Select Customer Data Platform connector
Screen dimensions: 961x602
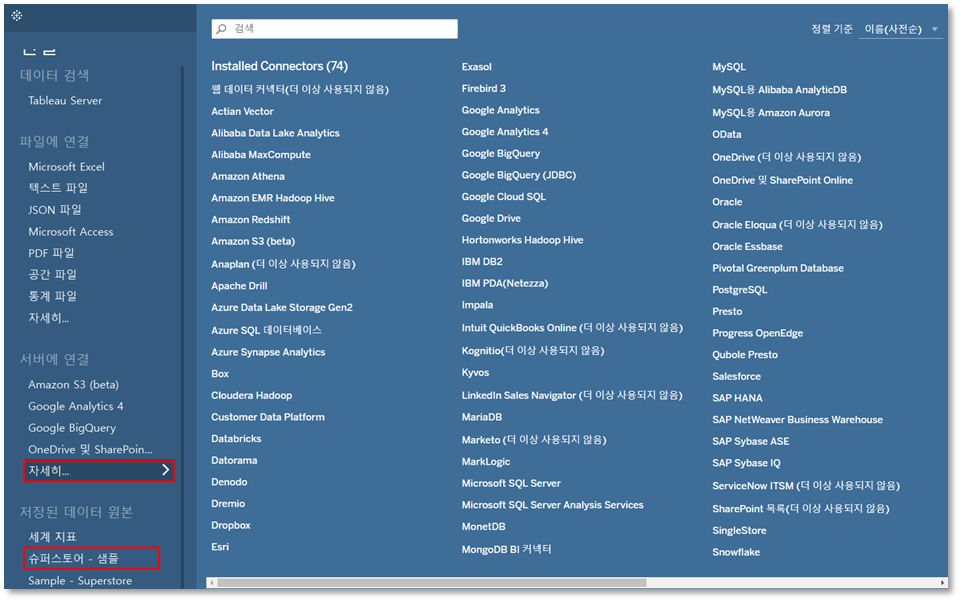268,417
